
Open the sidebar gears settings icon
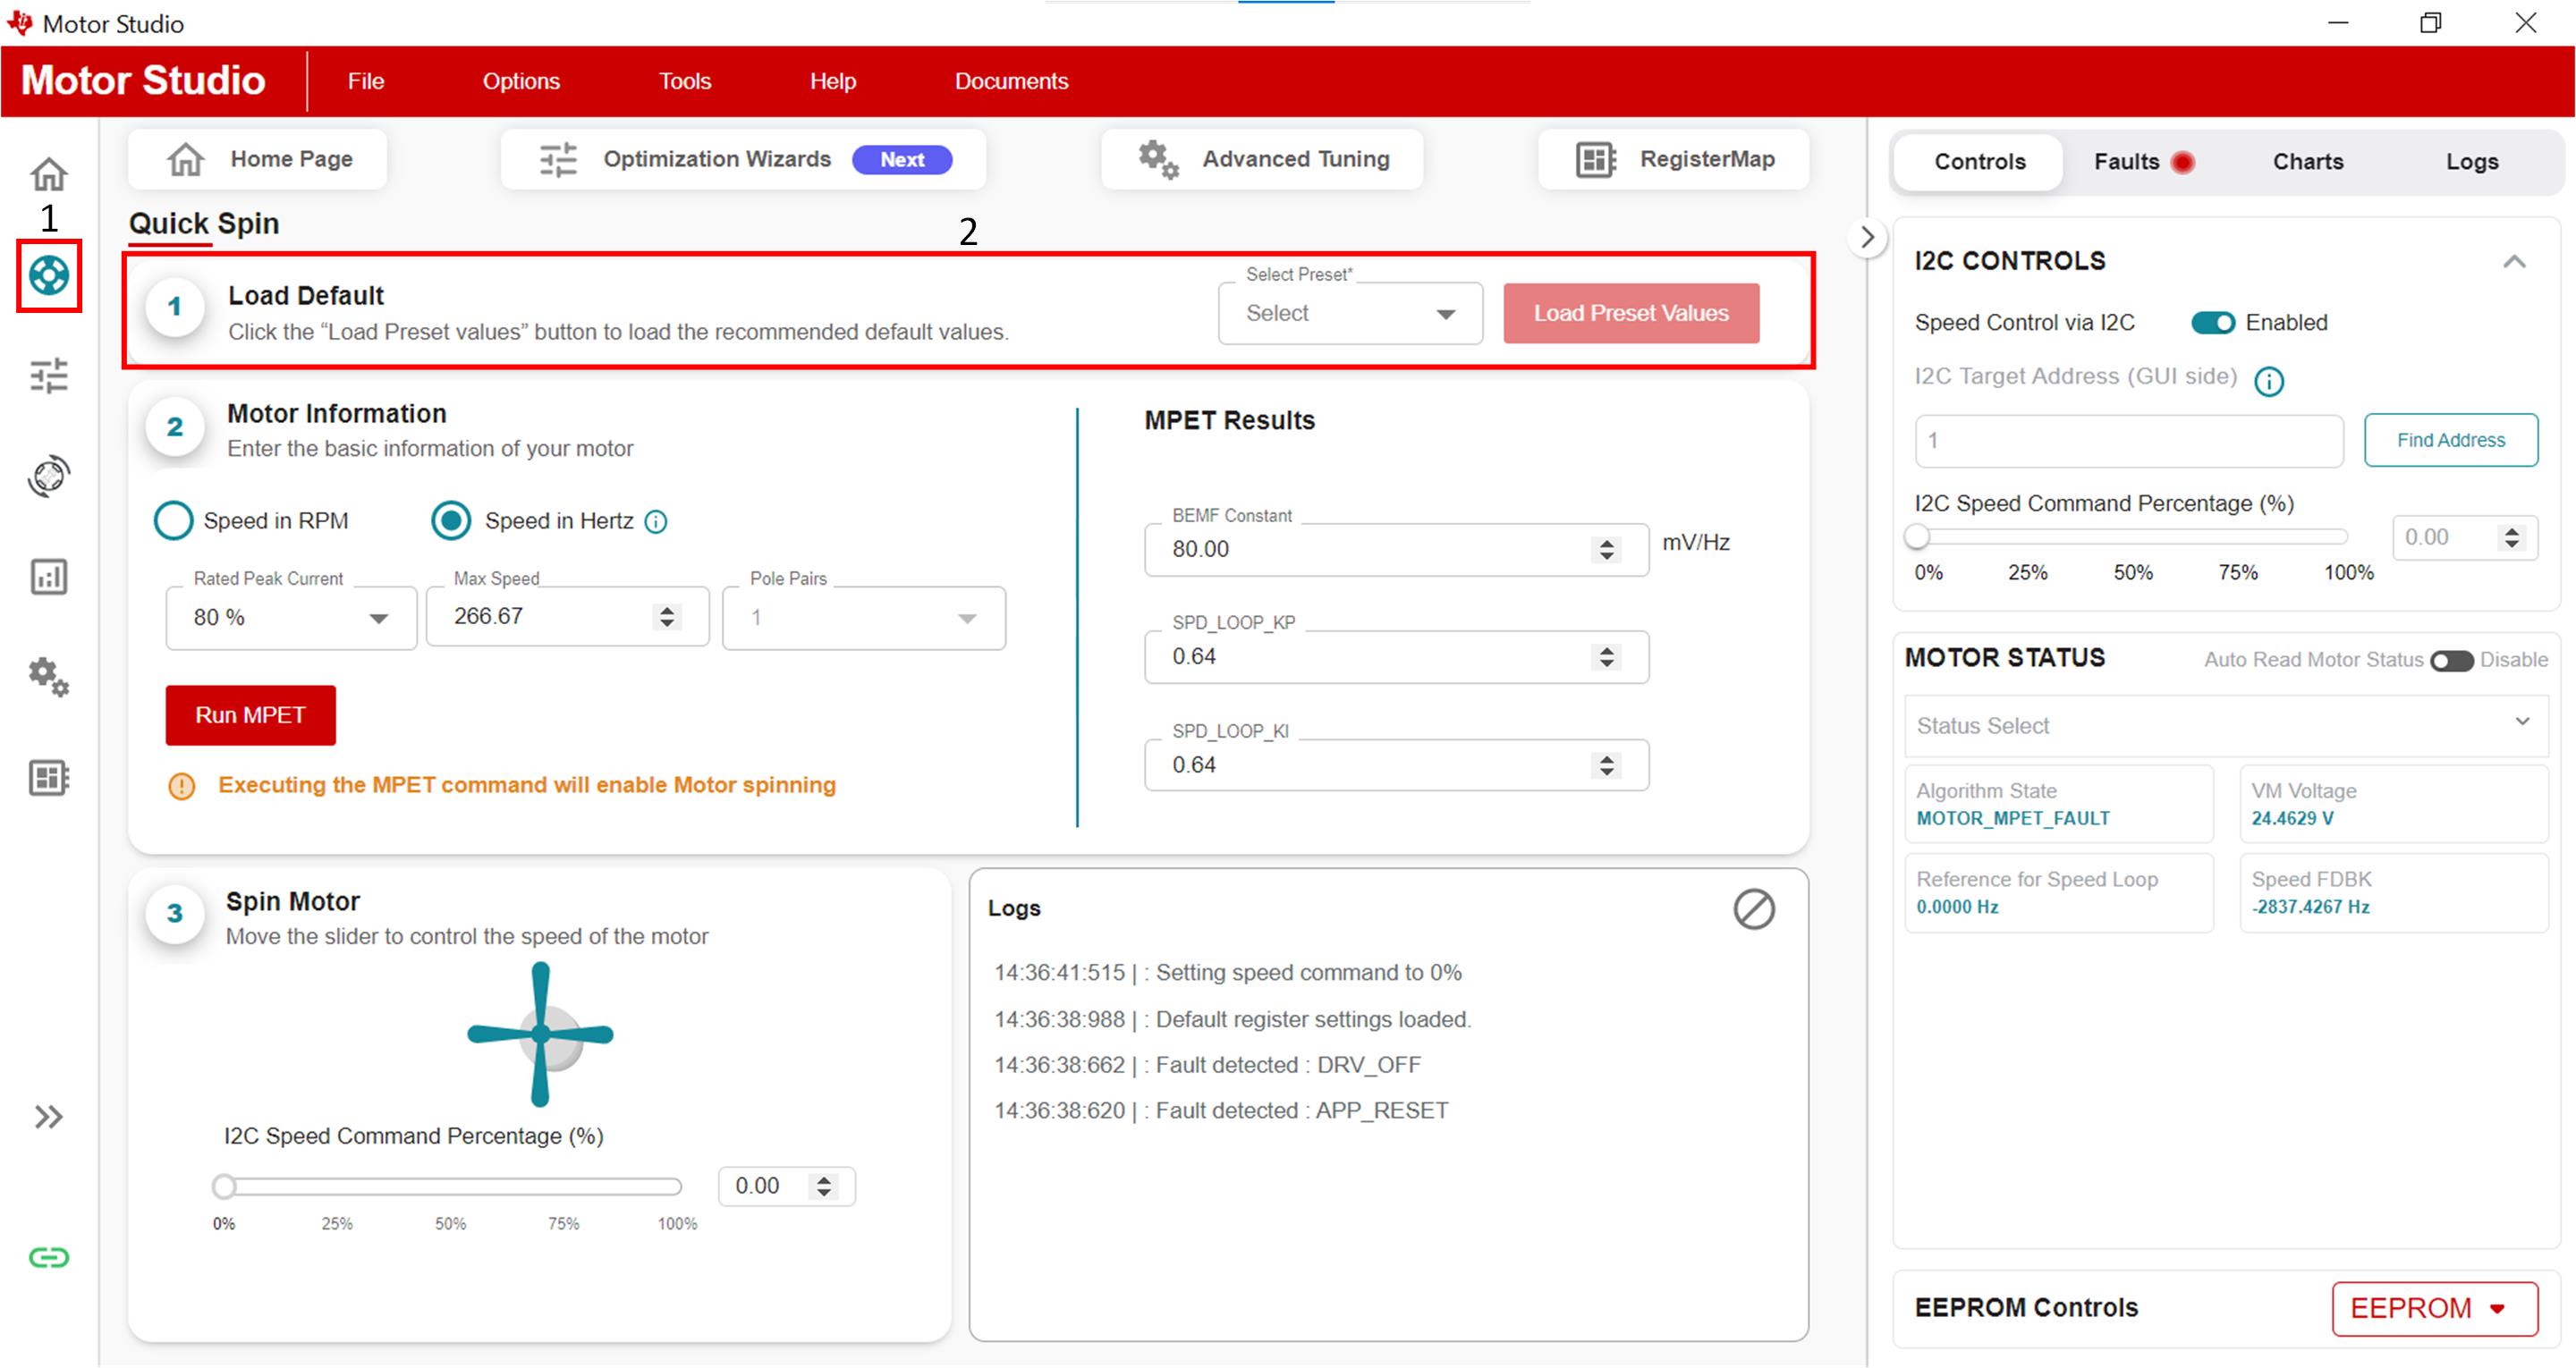[x=48, y=677]
